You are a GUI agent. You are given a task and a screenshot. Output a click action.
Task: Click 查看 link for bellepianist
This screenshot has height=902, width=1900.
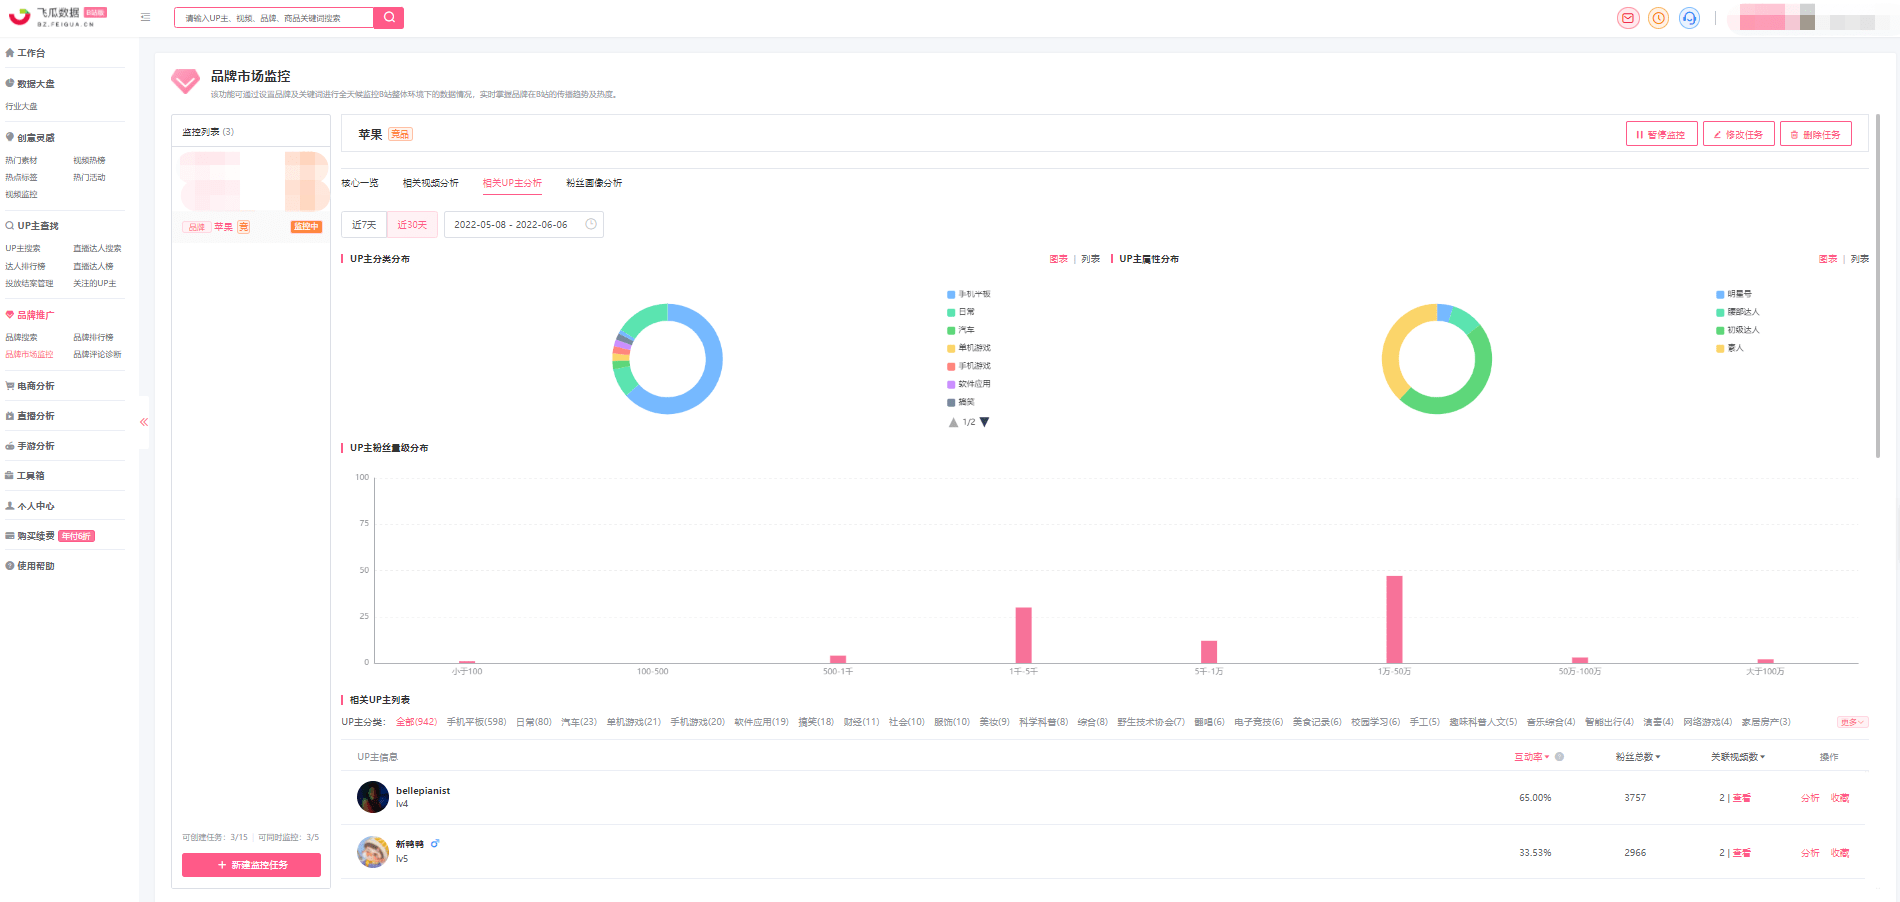click(x=1742, y=797)
